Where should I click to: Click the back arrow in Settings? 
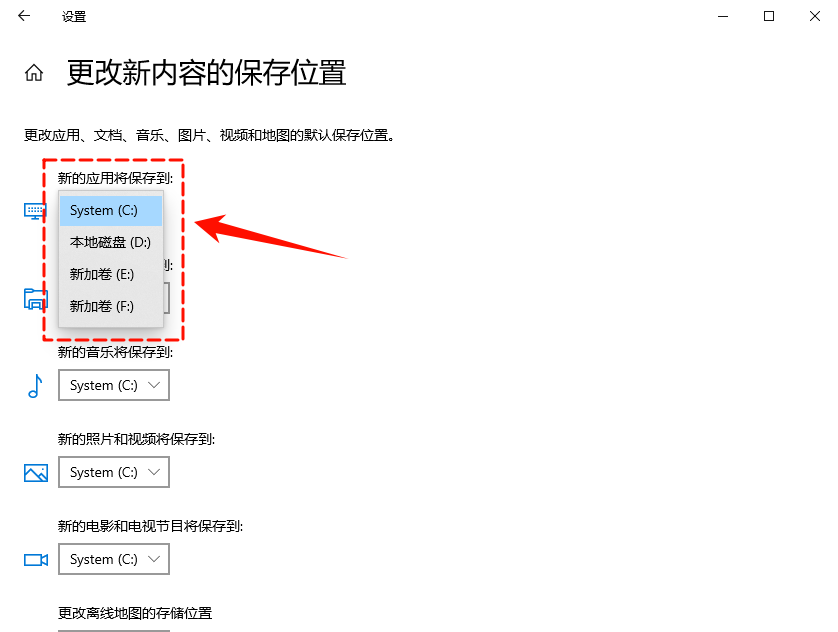point(24,16)
